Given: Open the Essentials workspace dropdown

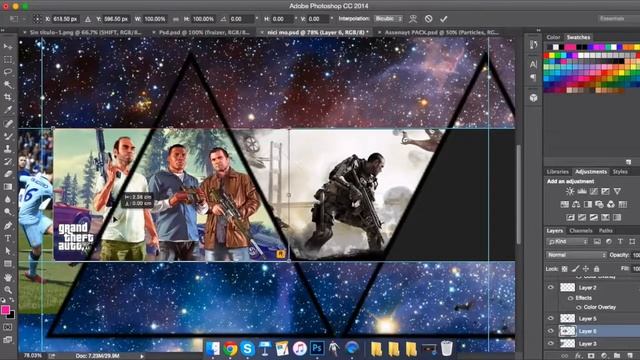Looking at the screenshot, I should click(618, 19).
